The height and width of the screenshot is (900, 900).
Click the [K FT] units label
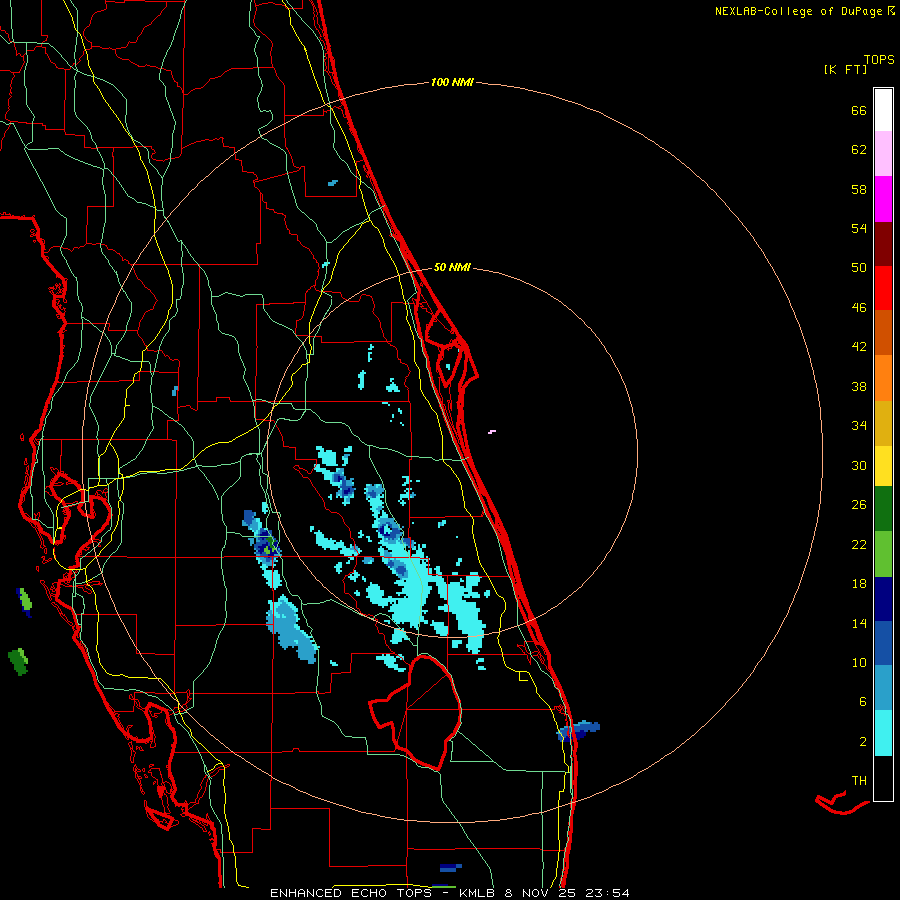(845, 70)
